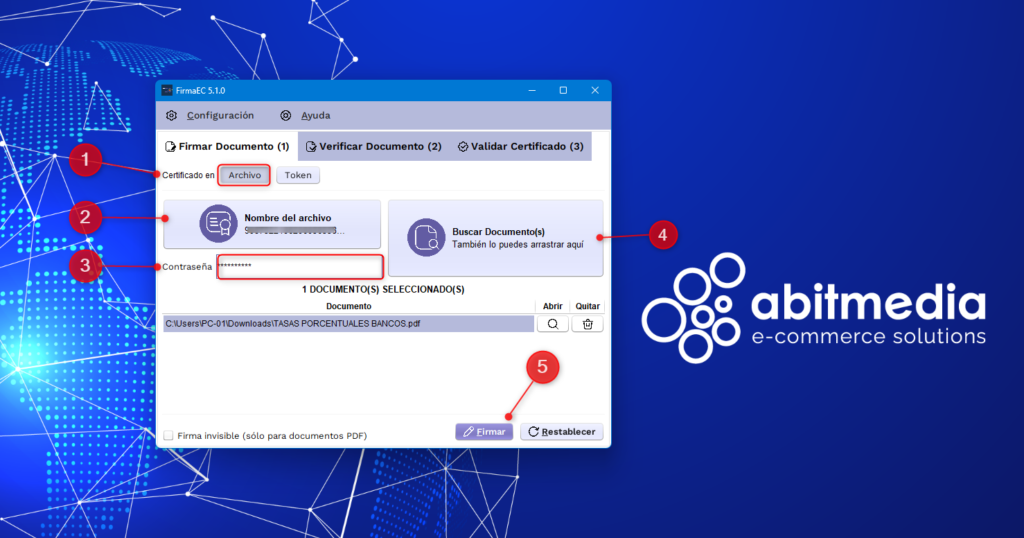Switch to Firmar Documento (1) tab
The height and width of the screenshot is (538, 1024).
[x=227, y=146]
